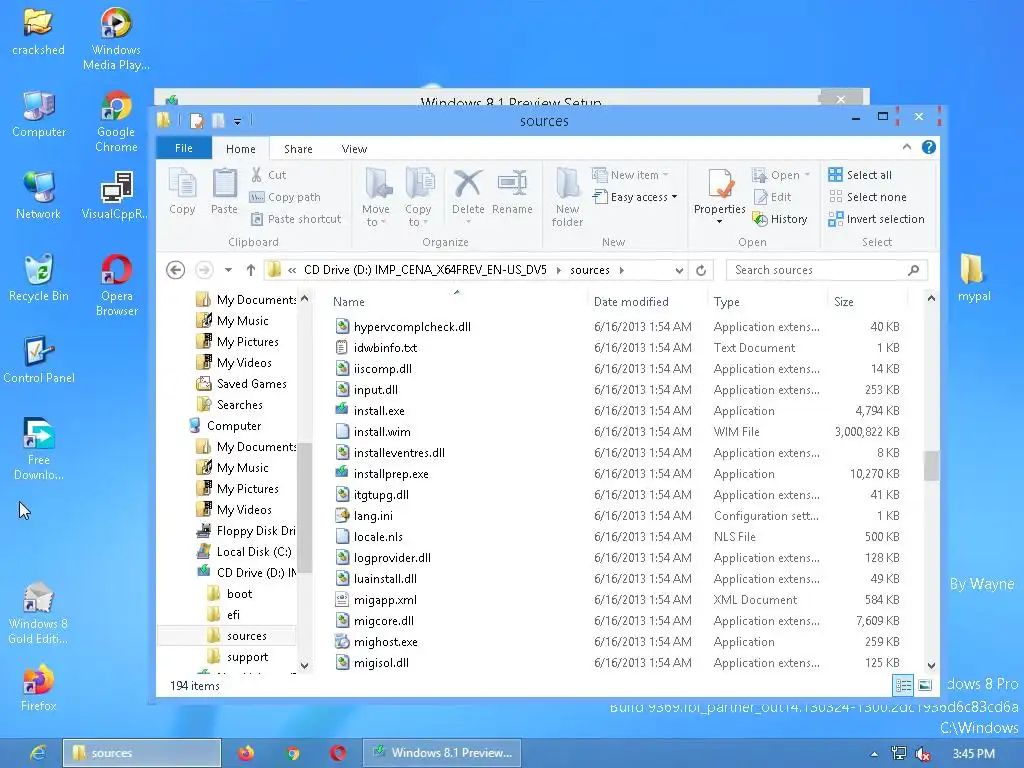Switch to the View tab
Image resolution: width=1024 pixels, height=768 pixels.
pyautogui.click(x=354, y=149)
